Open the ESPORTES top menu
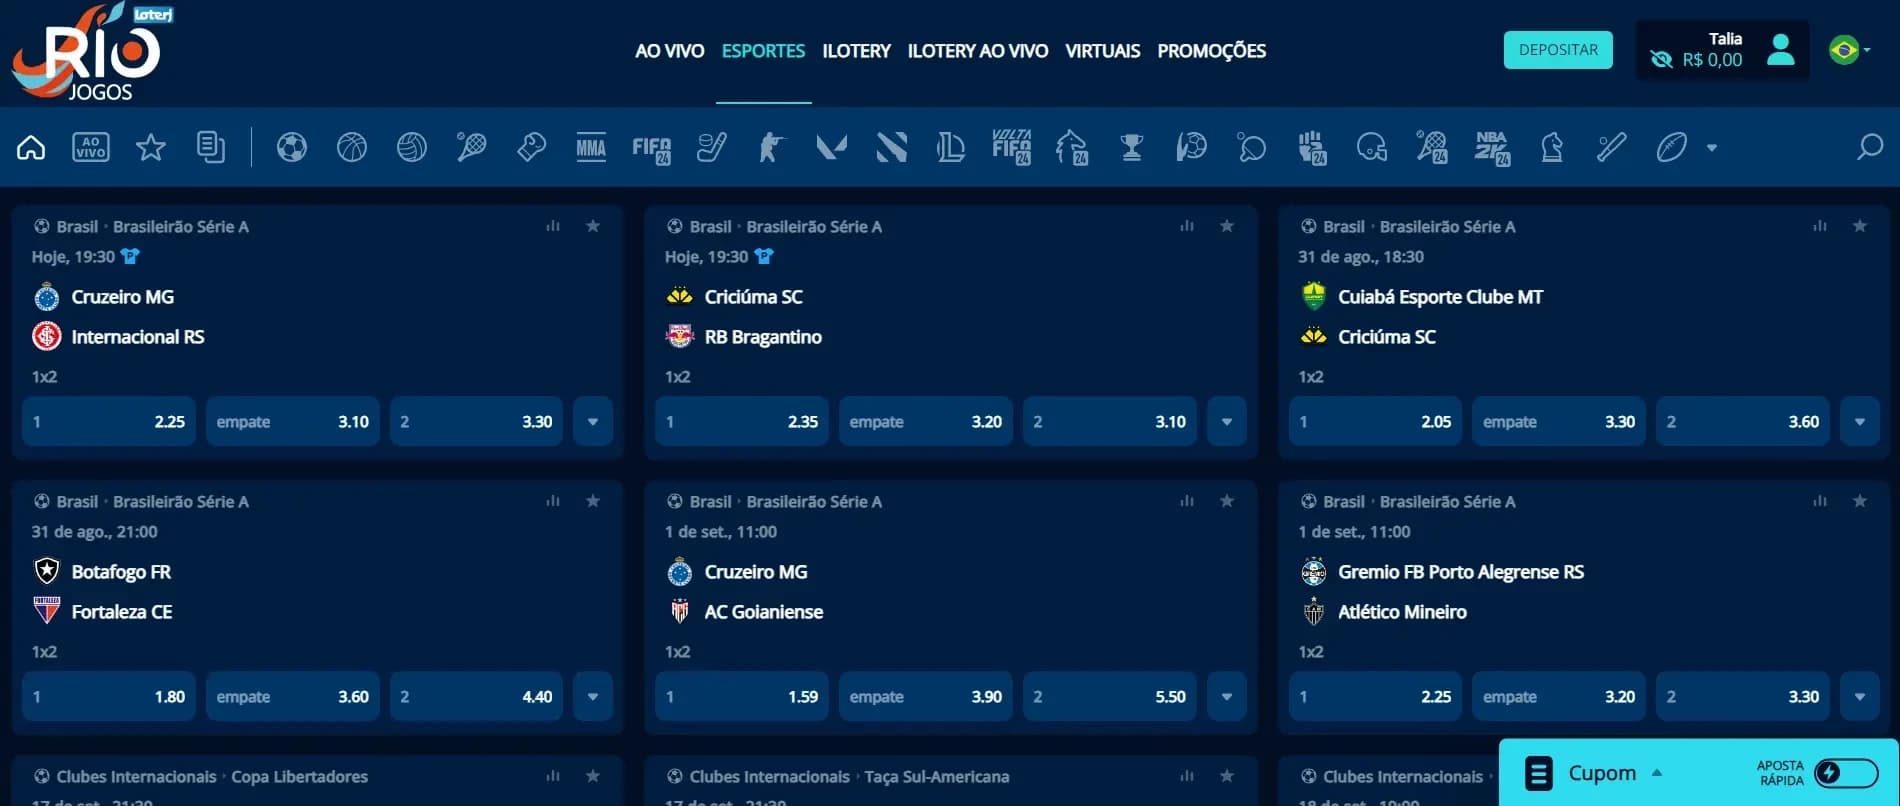The width and height of the screenshot is (1900, 806). tap(763, 51)
